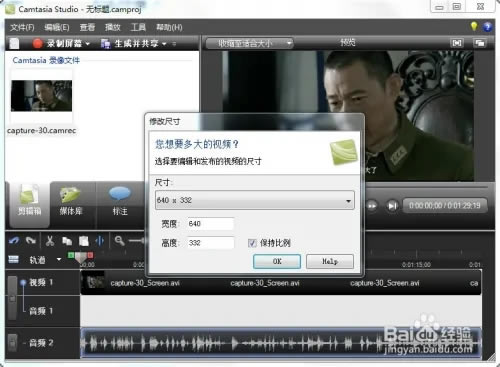Confirm the dialog with OK
The width and height of the screenshot is (500, 367).
(x=277, y=262)
